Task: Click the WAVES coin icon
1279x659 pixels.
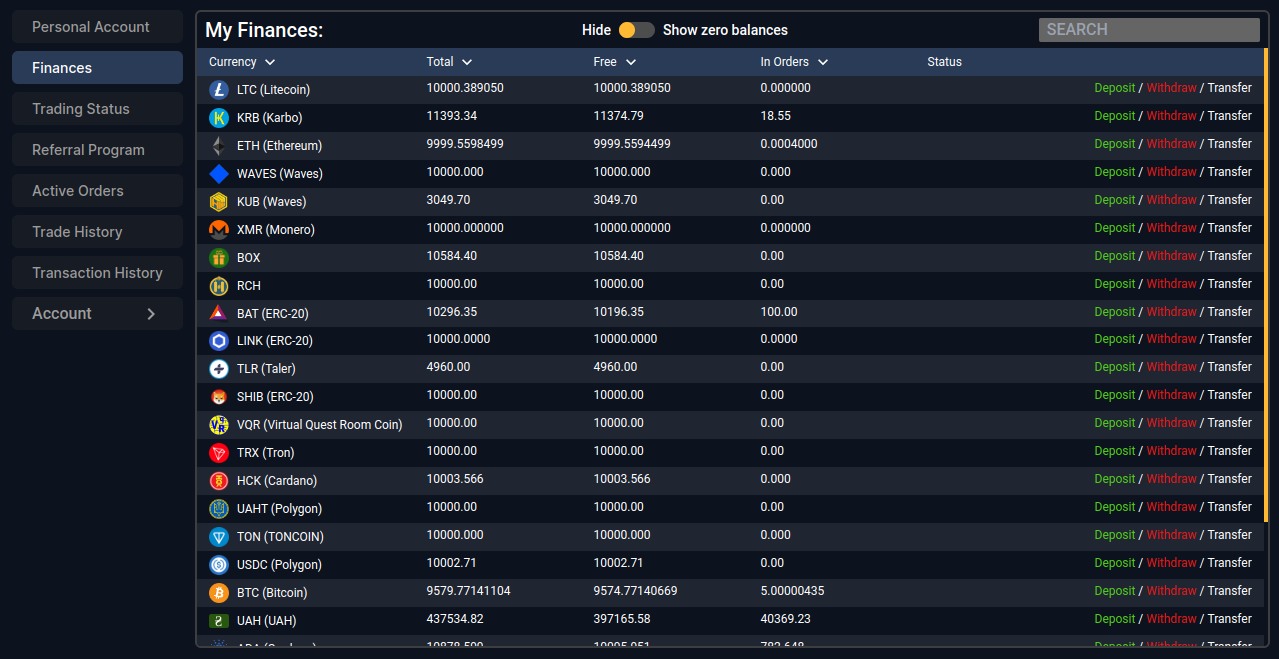Action: click(219, 174)
